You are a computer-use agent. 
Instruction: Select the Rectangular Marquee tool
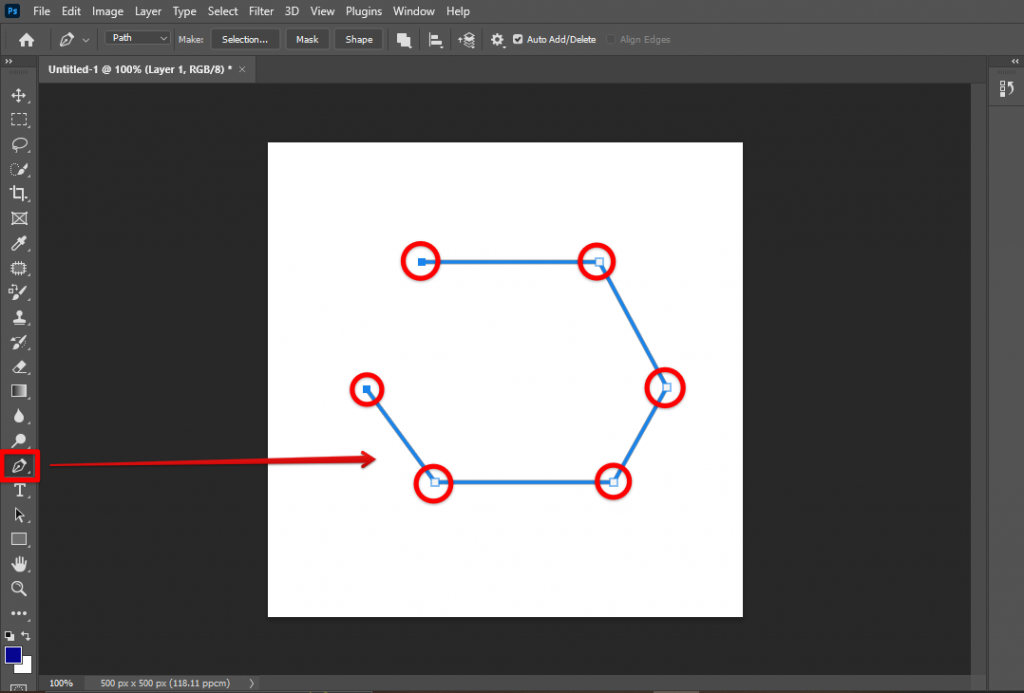19,120
